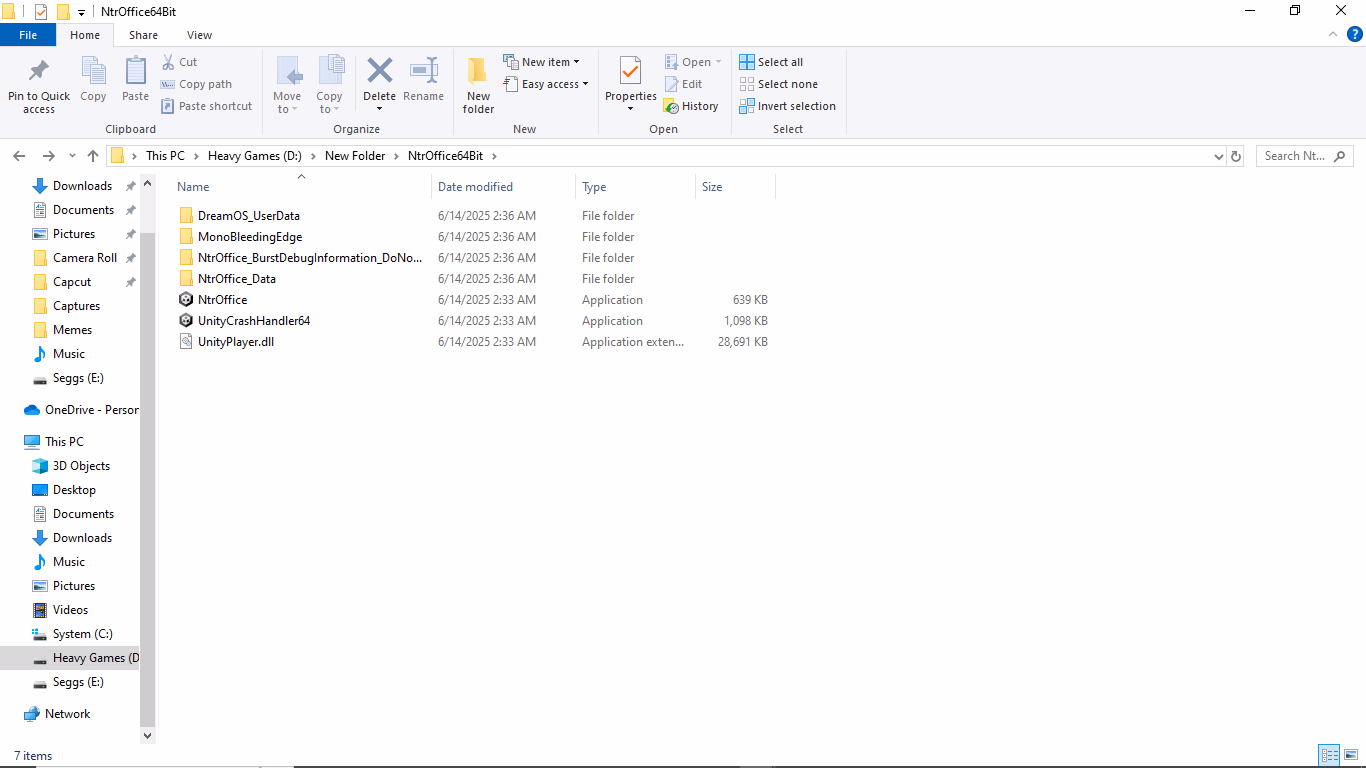Expand address bar history dropdown arrow
Screen dimensions: 1366x768
pos(1218,156)
